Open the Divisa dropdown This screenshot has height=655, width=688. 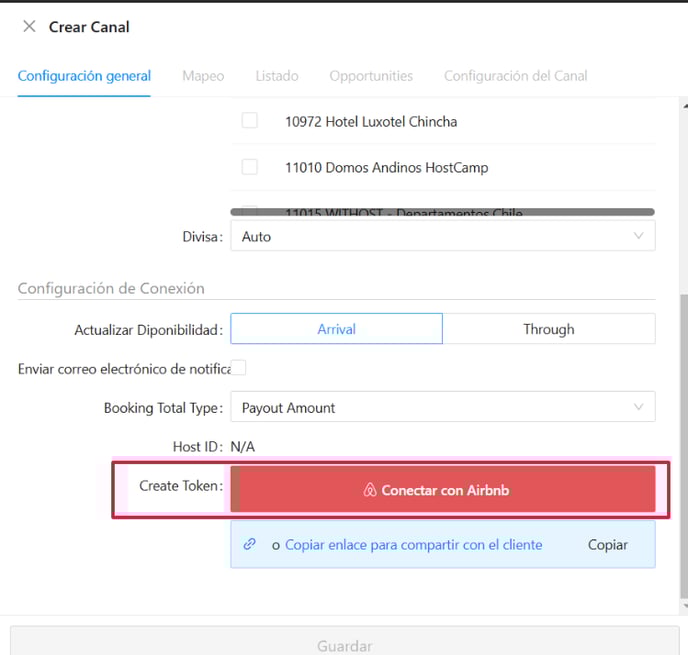(442, 236)
